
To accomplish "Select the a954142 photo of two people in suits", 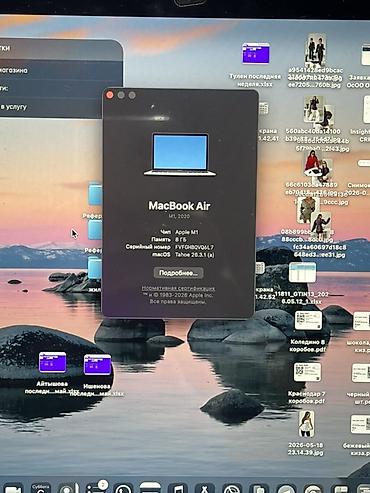I will point(315,50).
